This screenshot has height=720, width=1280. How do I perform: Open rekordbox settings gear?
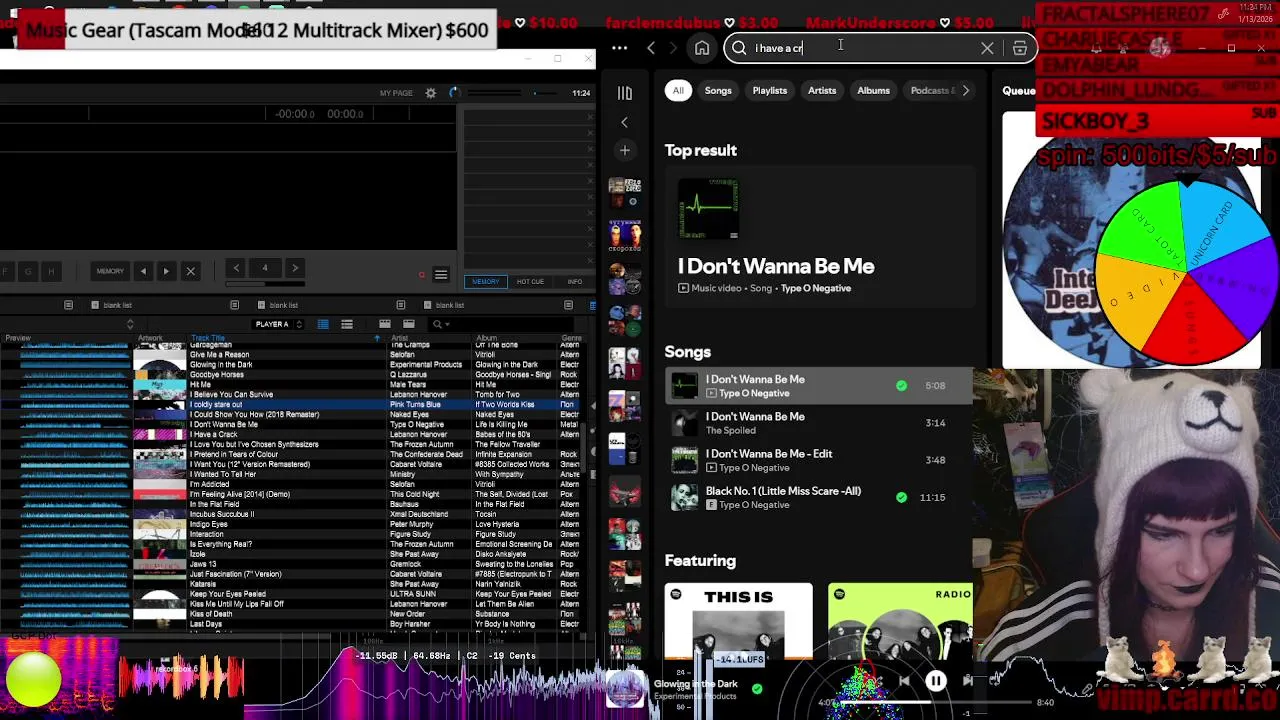[x=431, y=93]
